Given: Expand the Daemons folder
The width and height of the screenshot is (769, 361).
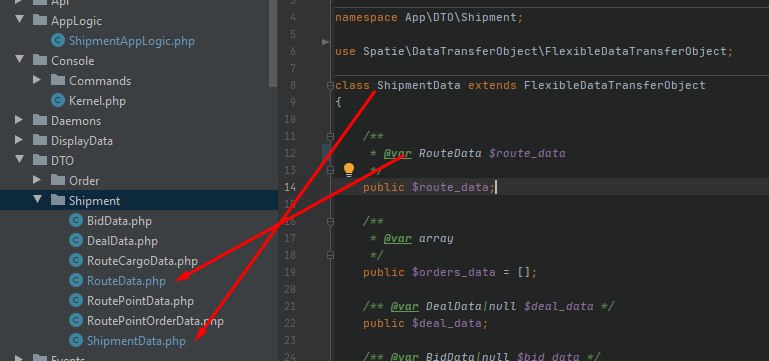Looking at the screenshot, I should tap(19, 120).
